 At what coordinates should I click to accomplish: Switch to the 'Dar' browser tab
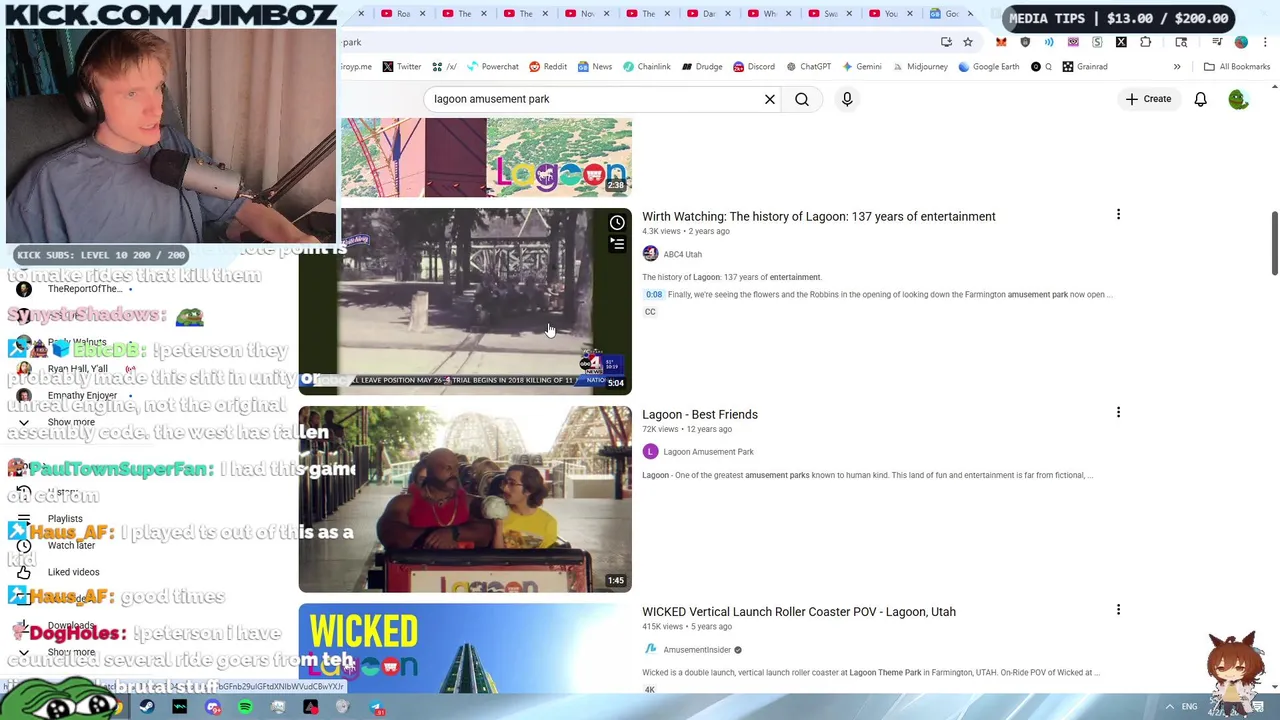coord(709,14)
